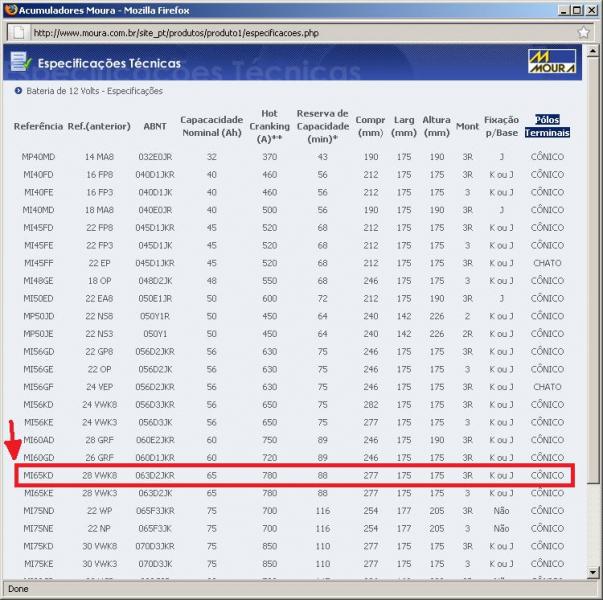603x600 pixels.
Task: Click the blue bullet arrow before Bateria de 12 Volts
Action: pyautogui.click(x=18, y=91)
